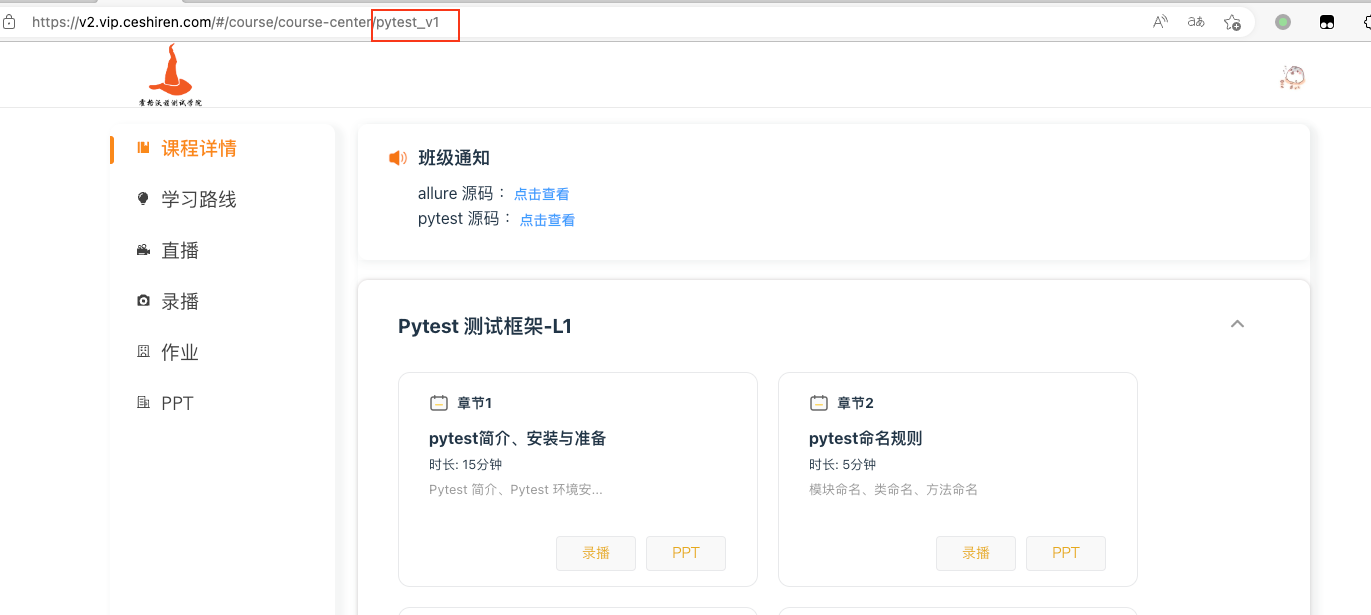Go to 直播 in the sidebar
Screen dimensions: 1371x615
pyautogui.click(x=180, y=250)
